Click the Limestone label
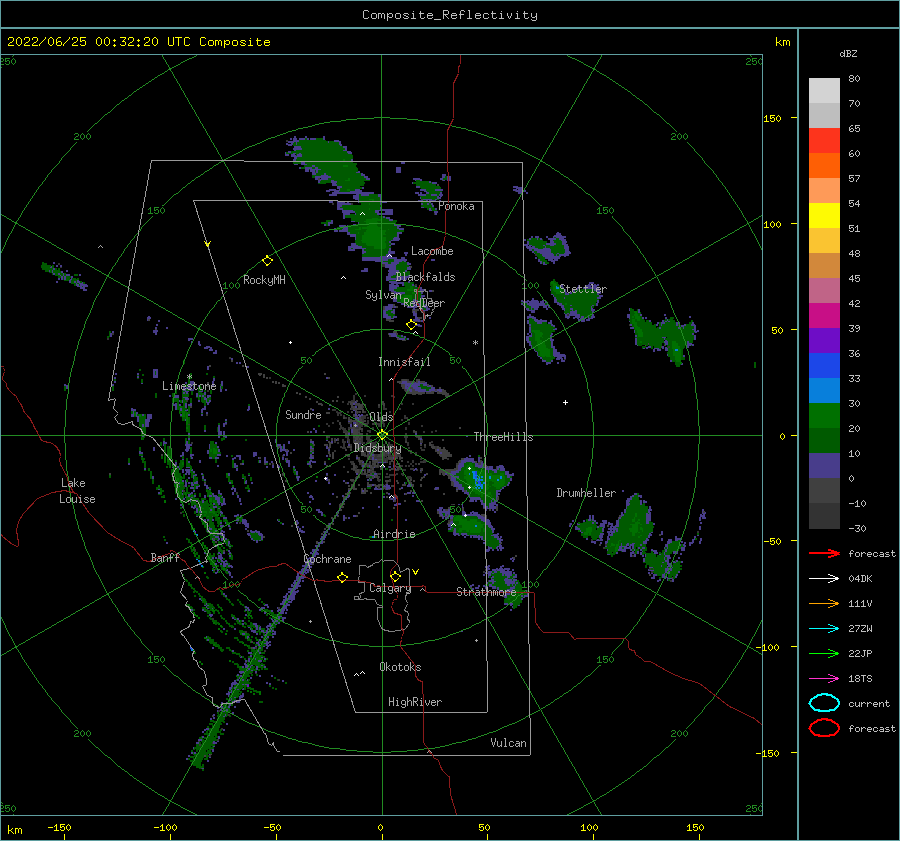The width and height of the screenshot is (900, 841). (x=189, y=386)
